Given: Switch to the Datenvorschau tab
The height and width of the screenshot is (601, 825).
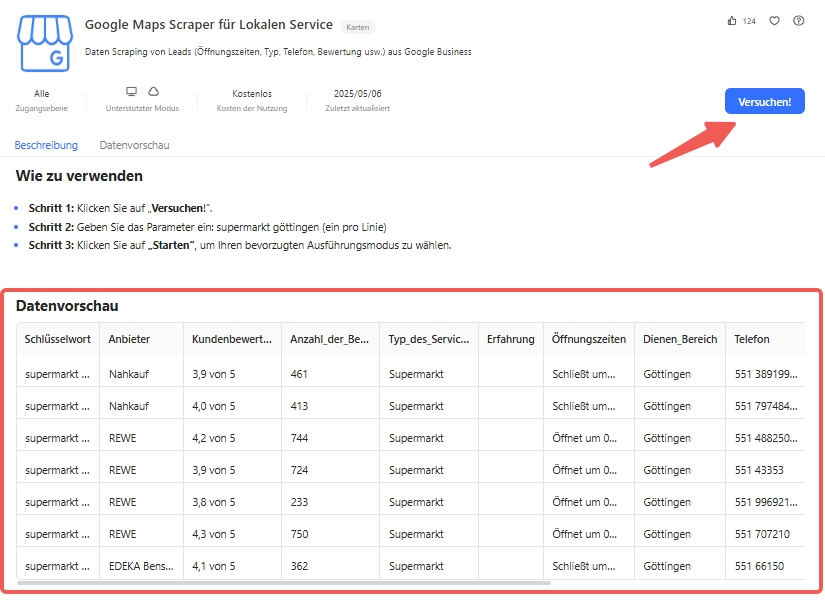Looking at the screenshot, I should [x=134, y=145].
